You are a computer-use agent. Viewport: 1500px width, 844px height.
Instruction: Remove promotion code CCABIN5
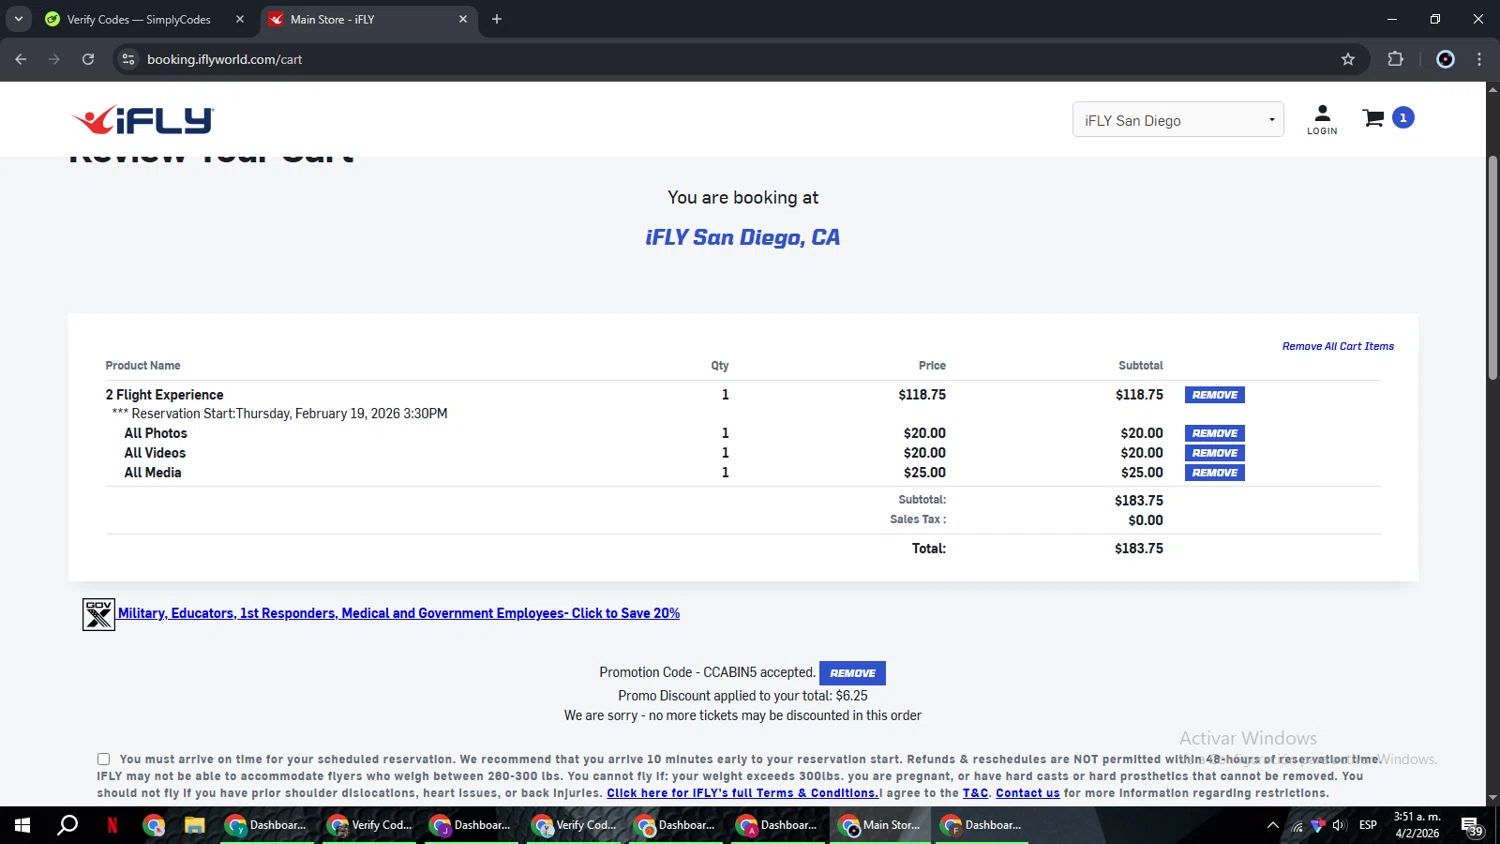[853, 673]
